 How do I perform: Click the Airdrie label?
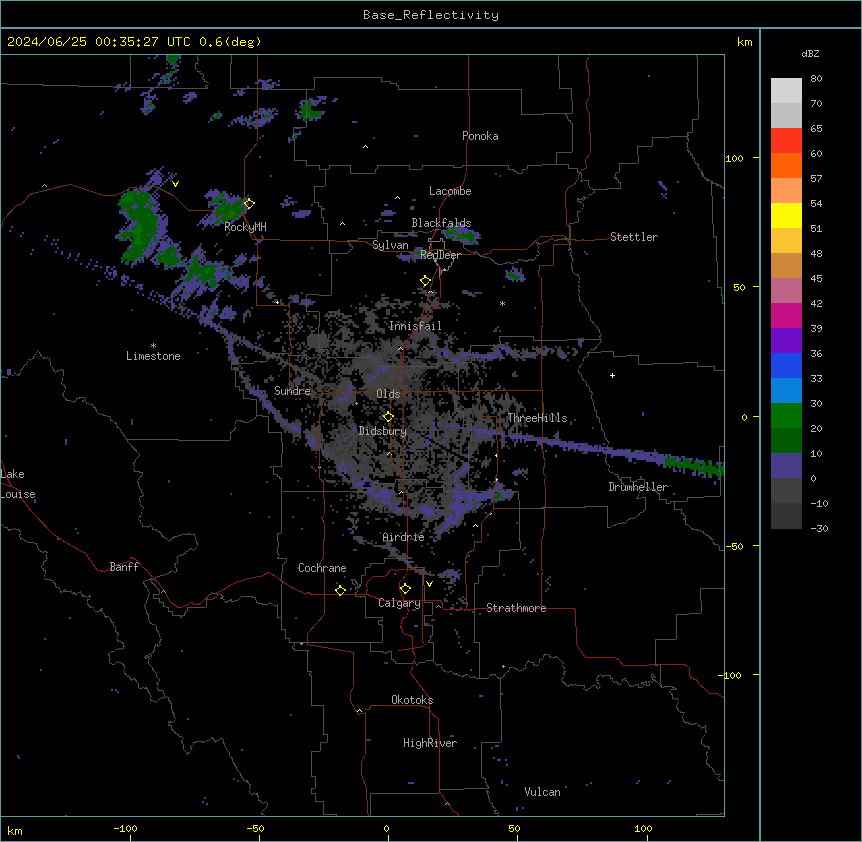[x=403, y=537]
